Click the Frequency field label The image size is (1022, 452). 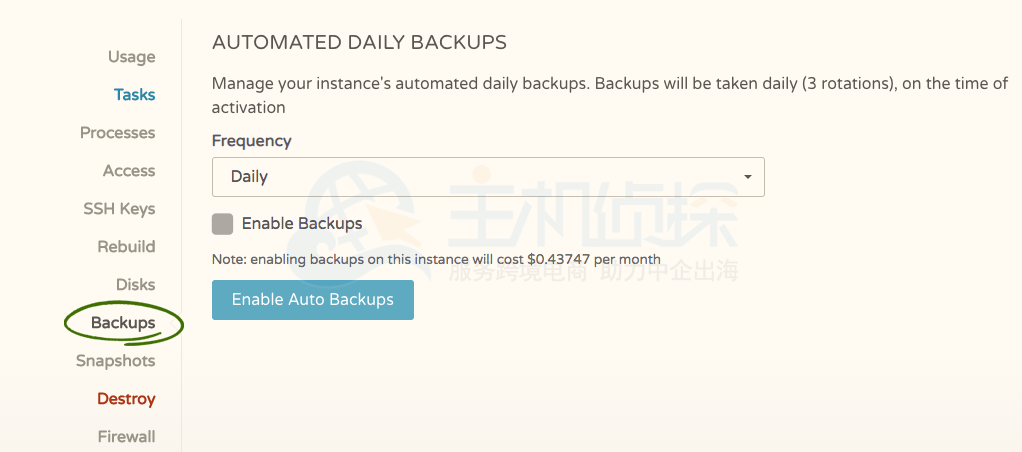pos(252,141)
